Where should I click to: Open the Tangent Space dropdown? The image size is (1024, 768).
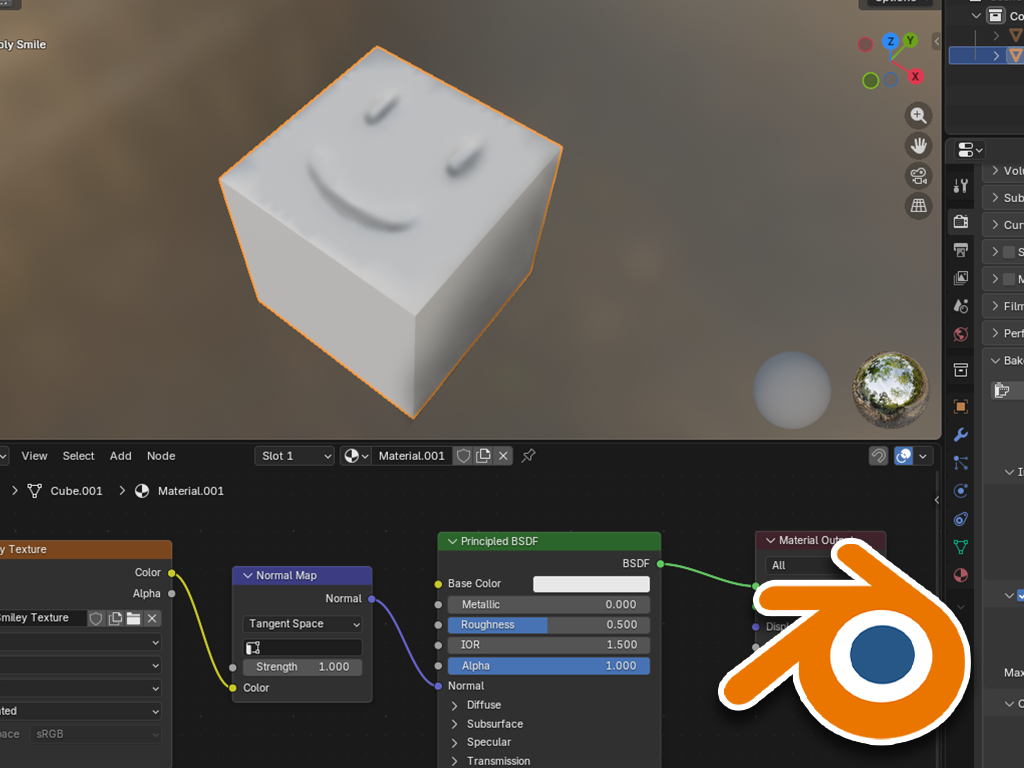click(302, 624)
